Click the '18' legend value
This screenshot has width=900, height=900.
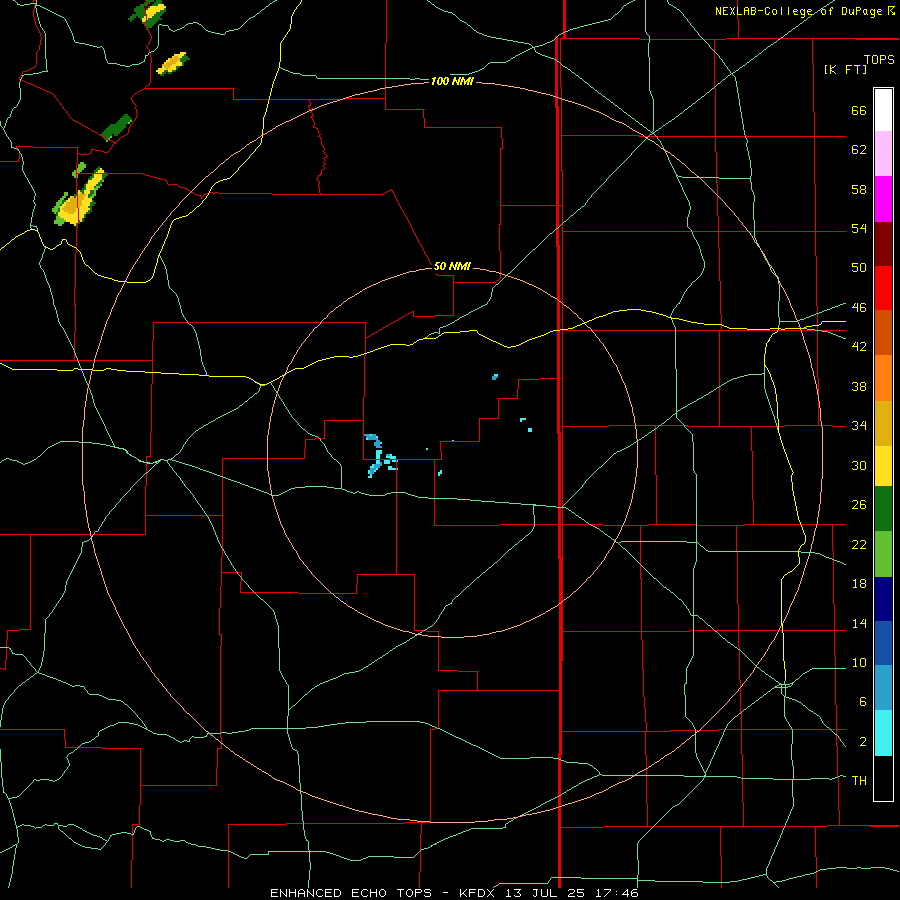tap(859, 584)
